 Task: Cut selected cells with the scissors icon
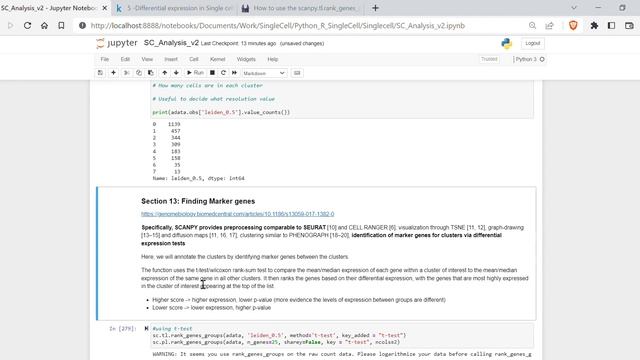point(127,73)
